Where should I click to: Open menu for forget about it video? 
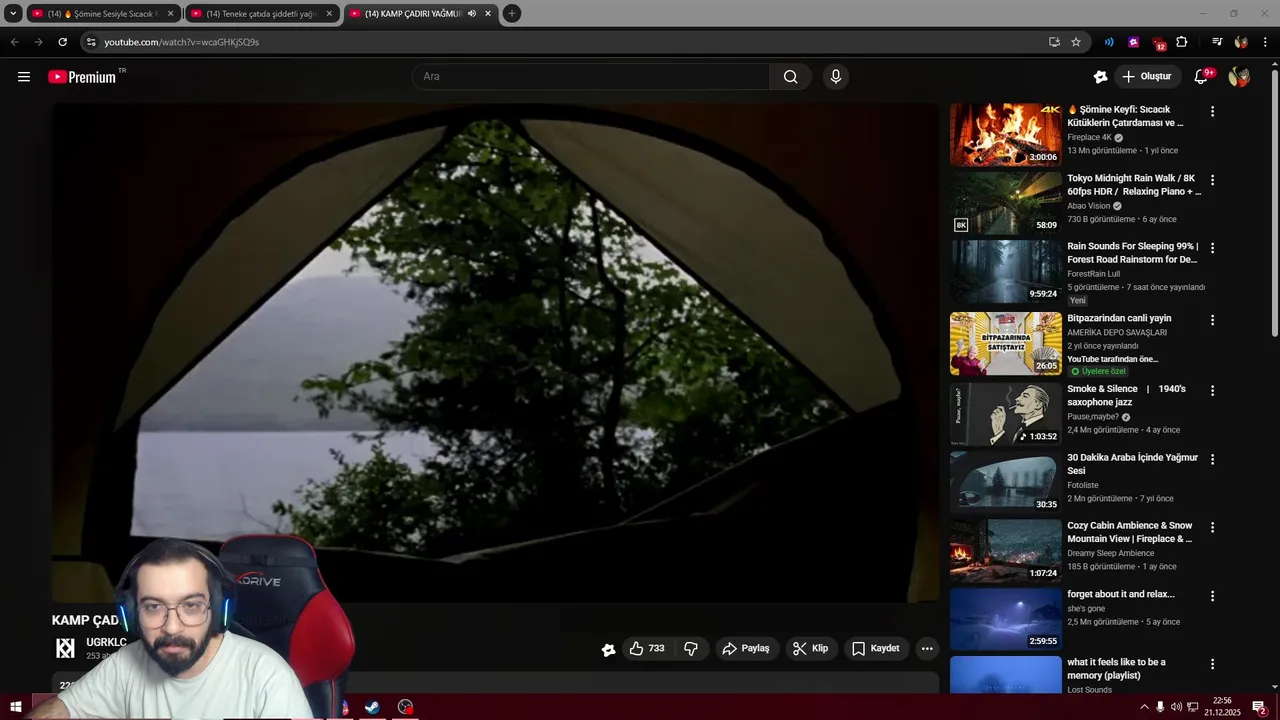click(x=1212, y=596)
